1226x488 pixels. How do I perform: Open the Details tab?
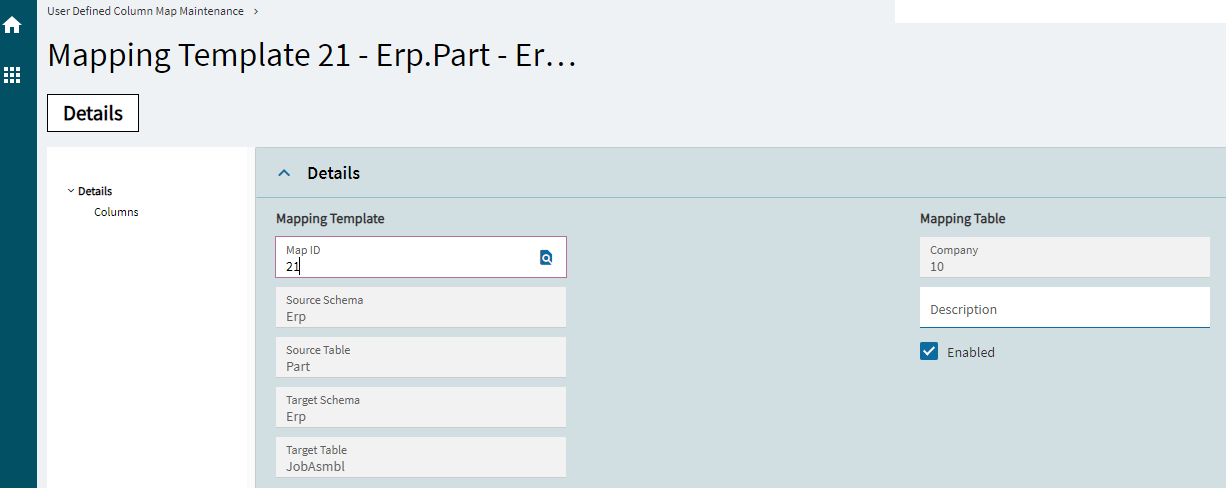pyautogui.click(x=93, y=113)
